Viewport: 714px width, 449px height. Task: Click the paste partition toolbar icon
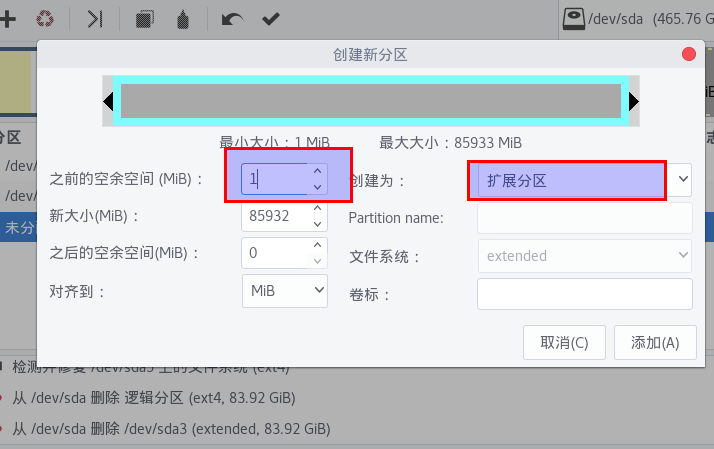[x=183, y=20]
